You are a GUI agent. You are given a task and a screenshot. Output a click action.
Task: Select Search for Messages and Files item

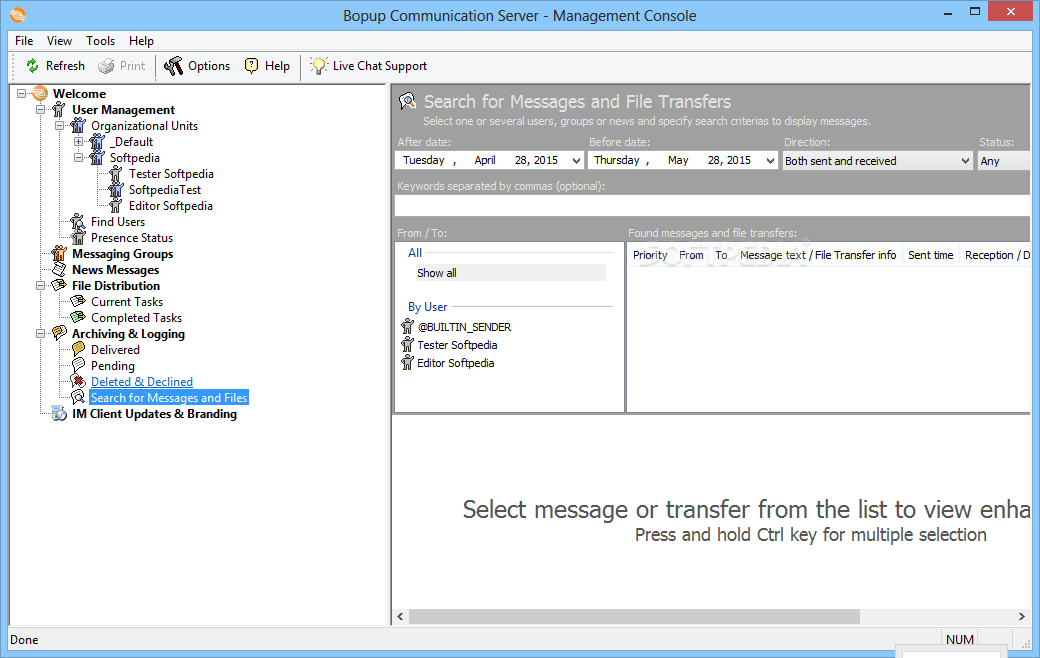[169, 397]
